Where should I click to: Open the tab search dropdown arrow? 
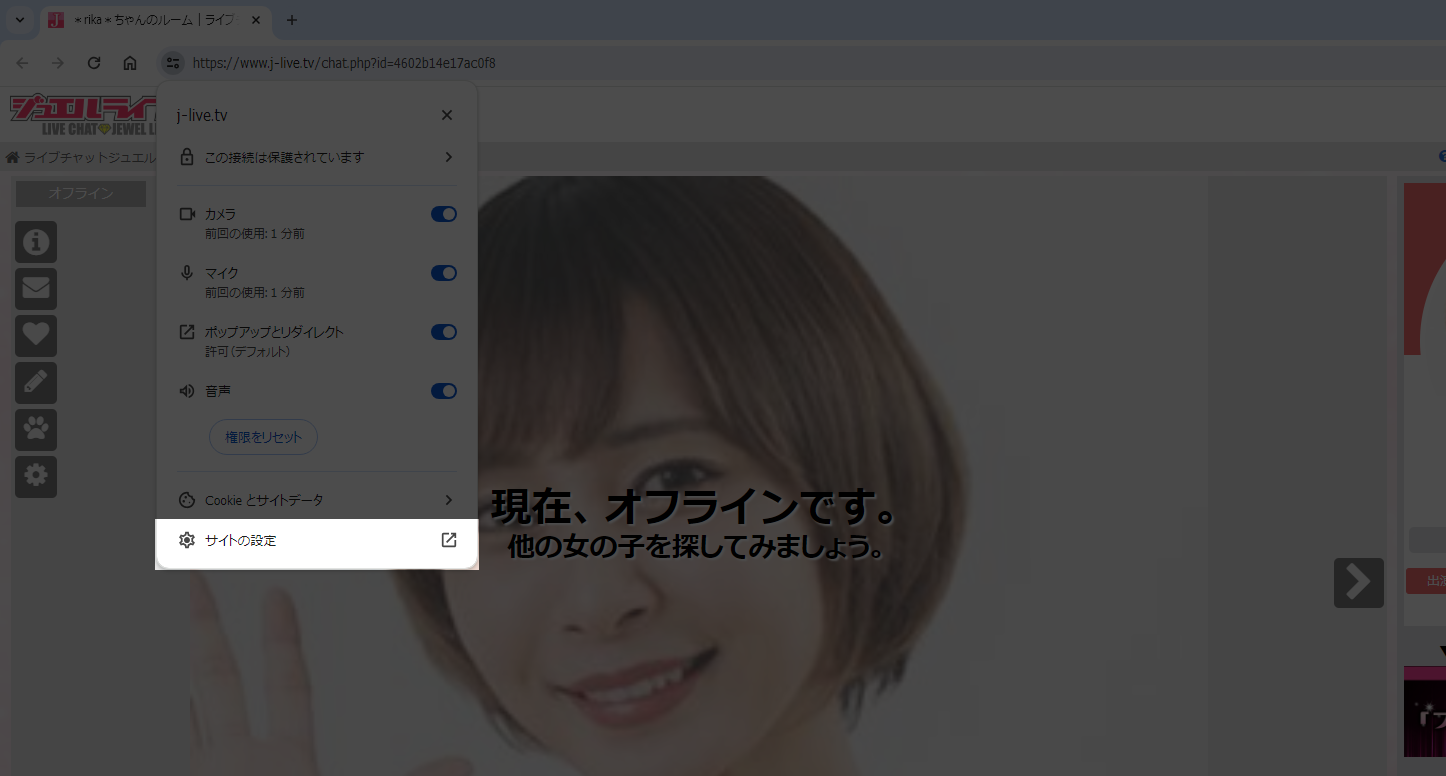coord(19,20)
